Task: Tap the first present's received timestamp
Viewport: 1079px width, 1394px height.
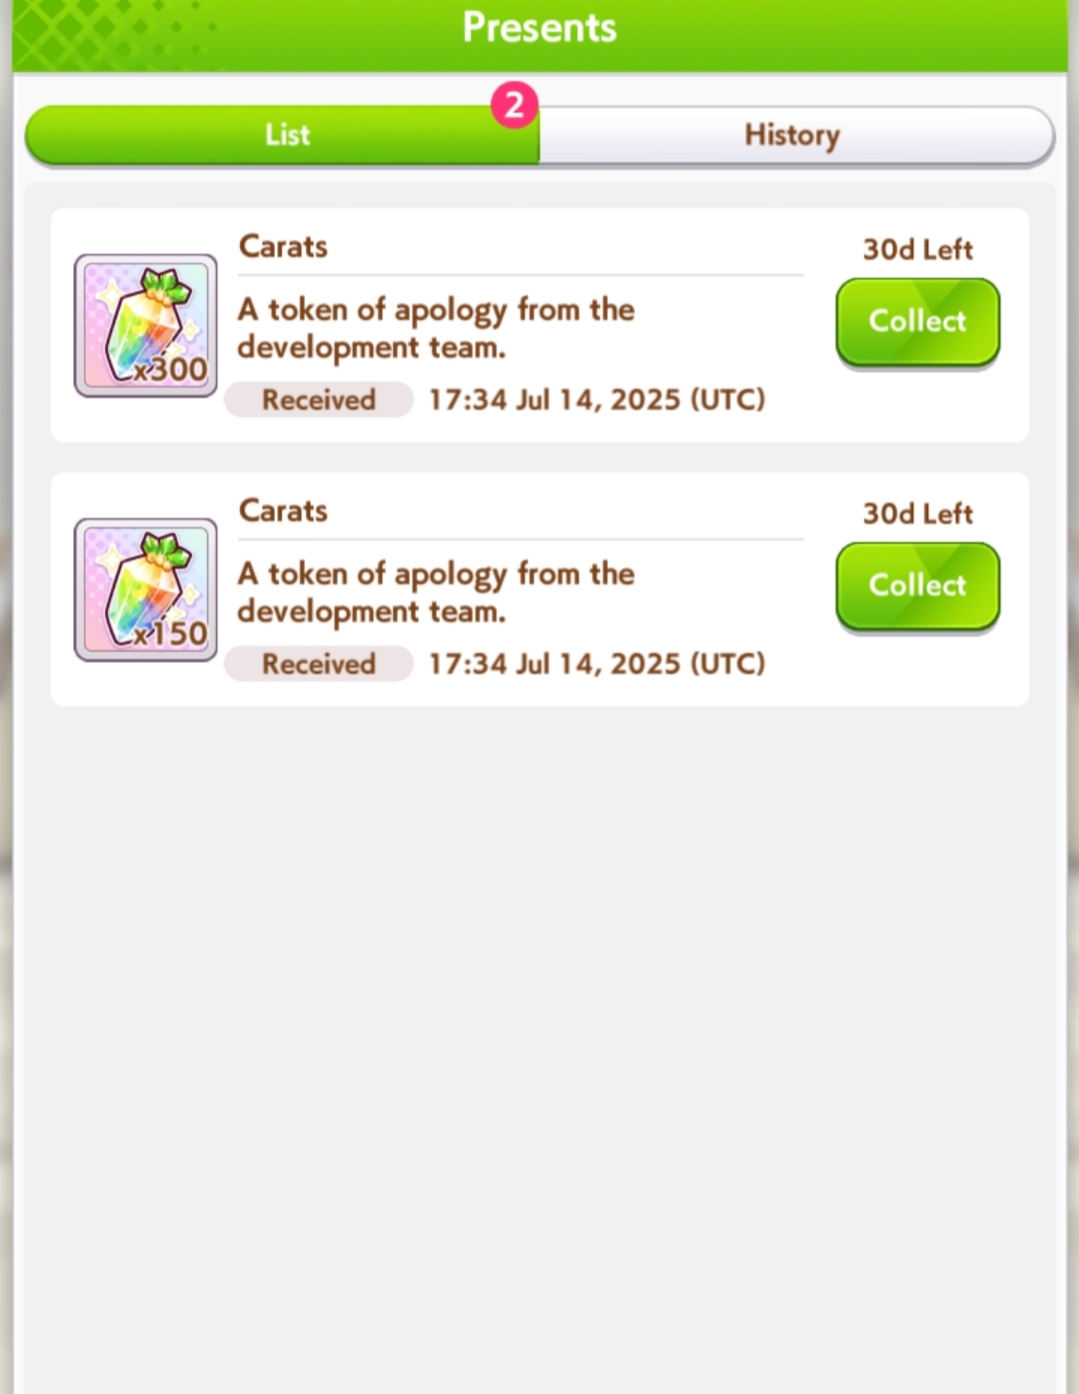Action: [597, 400]
